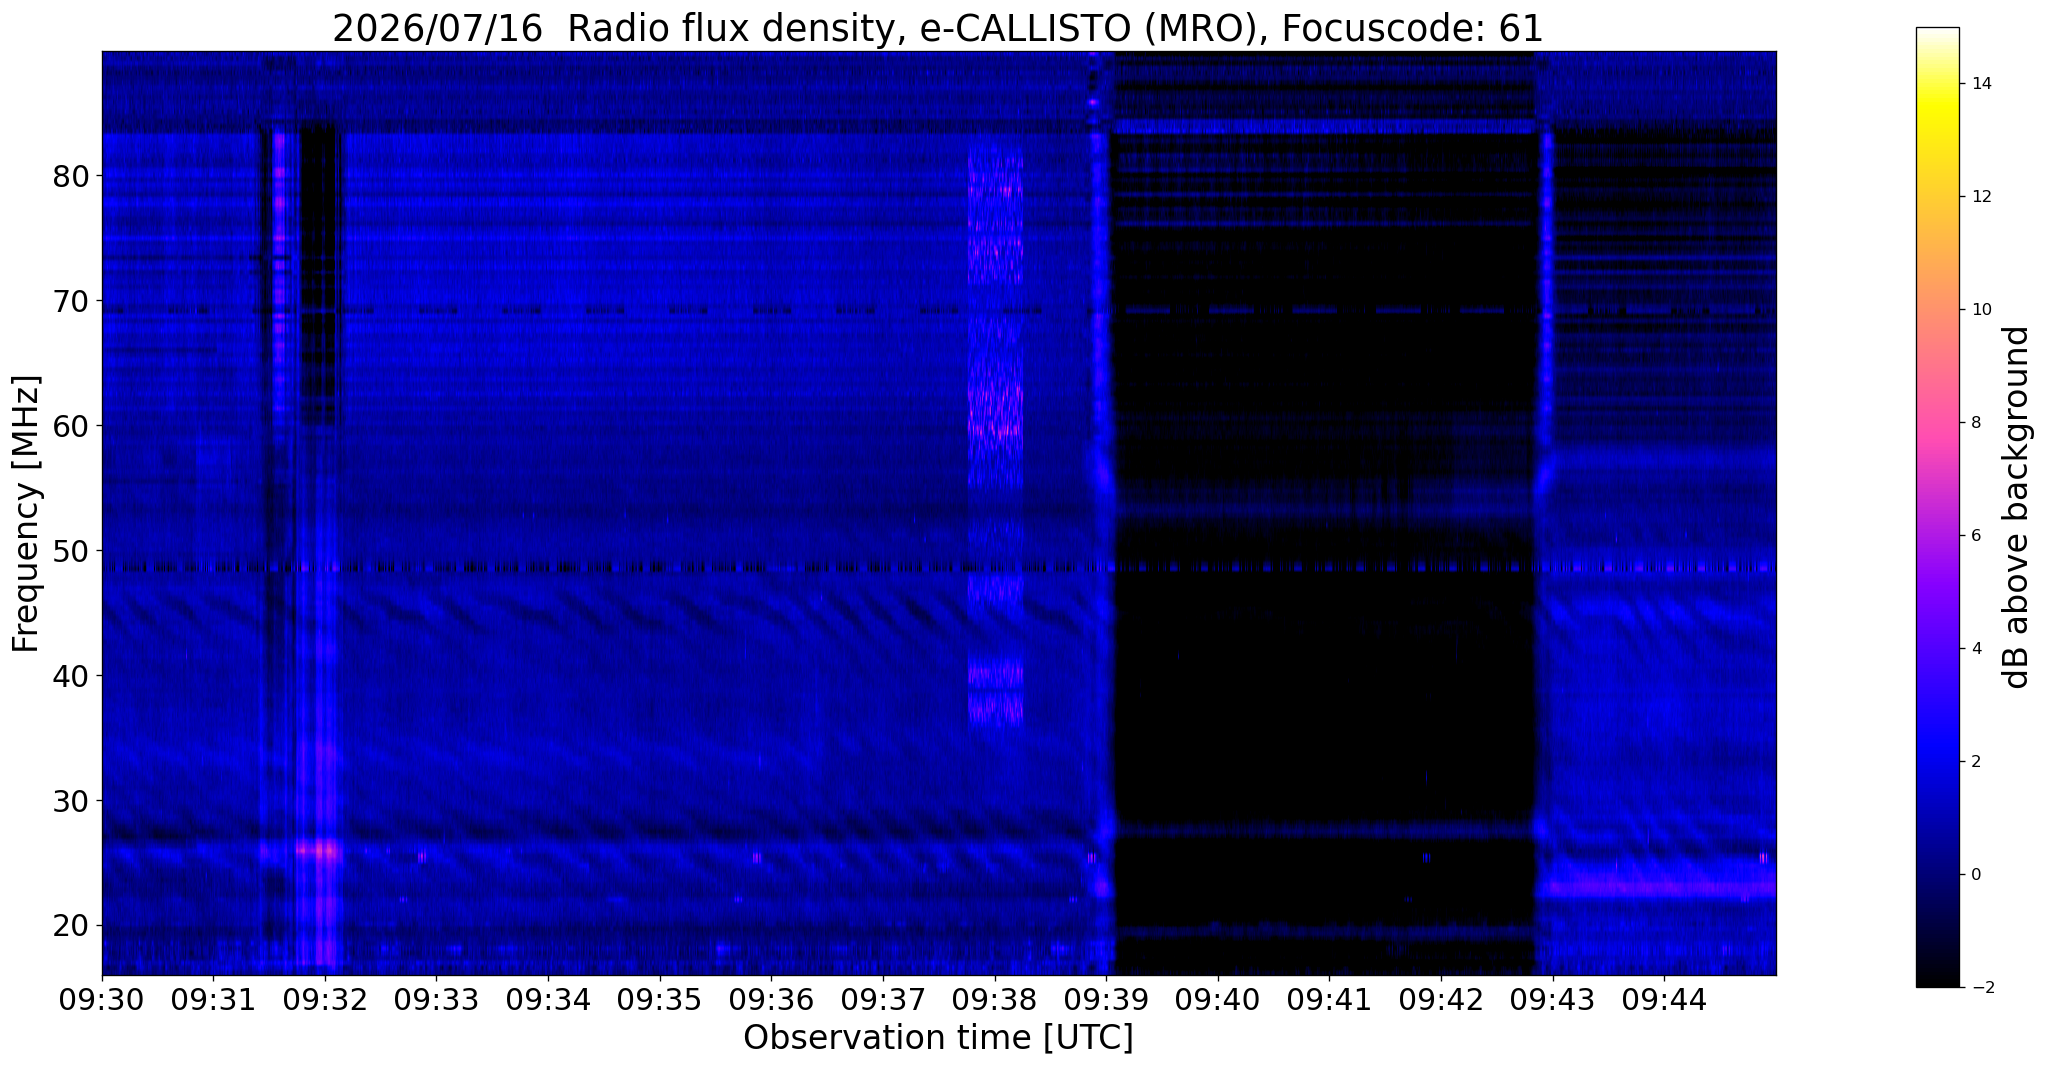Click the dB above background colorbar label

(2017, 507)
